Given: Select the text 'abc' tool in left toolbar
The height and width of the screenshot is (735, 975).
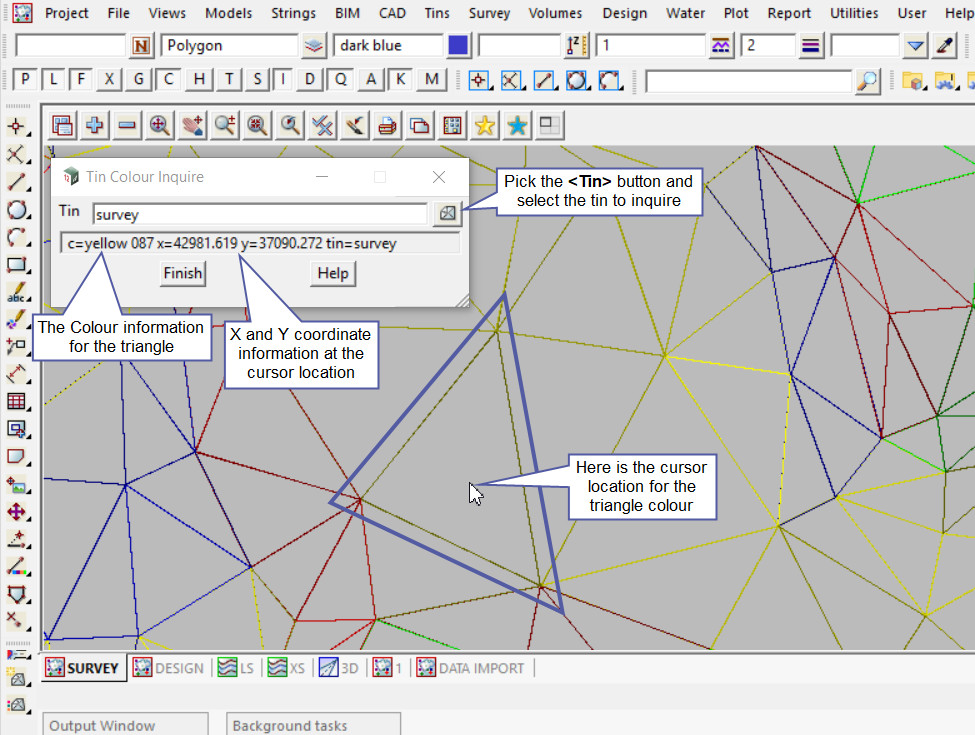Looking at the screenshot, I should (x=16, y=293).
